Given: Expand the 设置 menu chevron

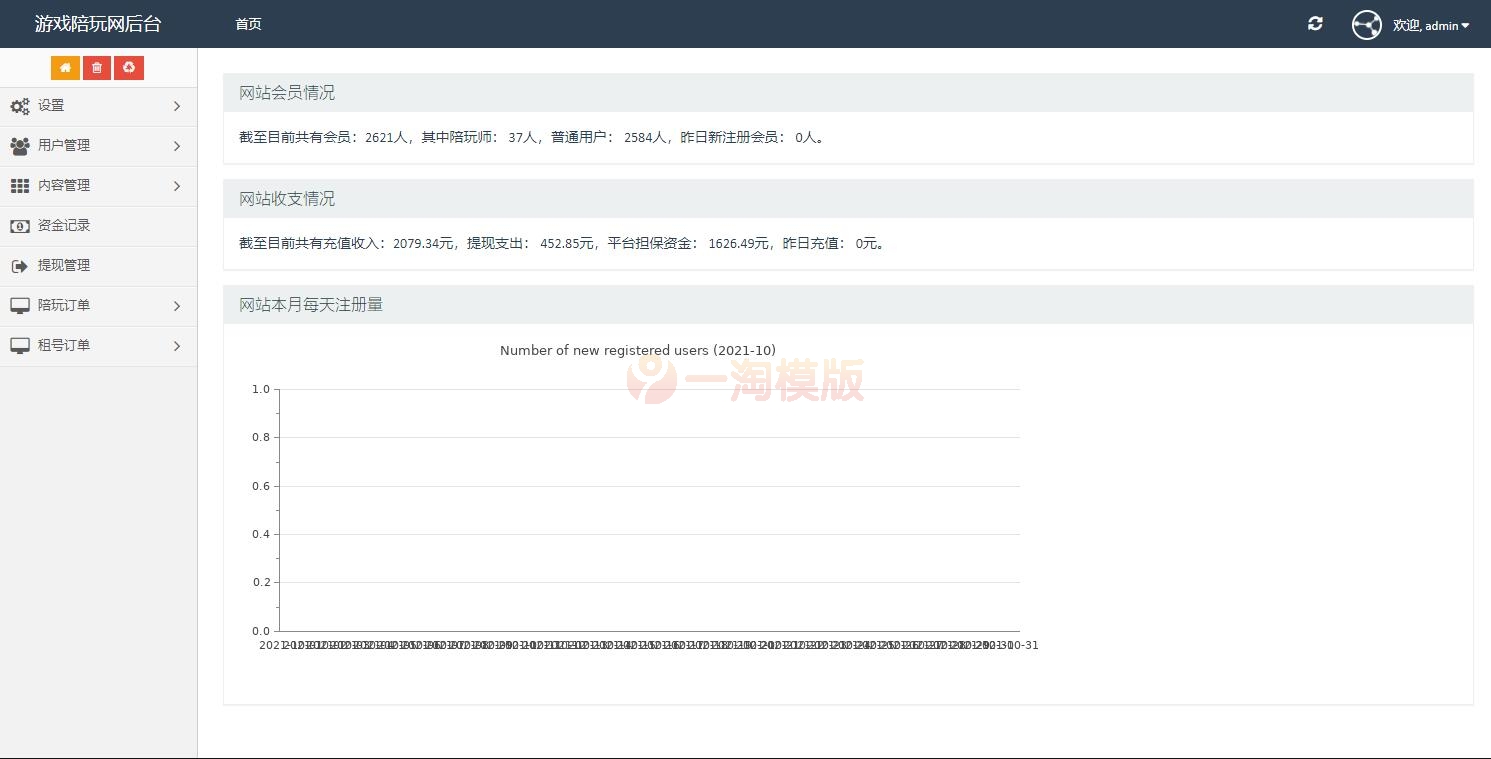Looking at the screenshot, I should pyautogui.click(x=177, y=106).
